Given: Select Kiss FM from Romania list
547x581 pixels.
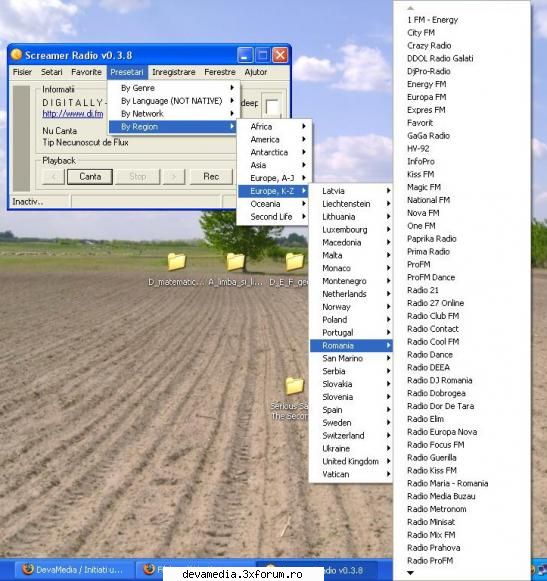Looking at the screenshot, I should point(420,174).
